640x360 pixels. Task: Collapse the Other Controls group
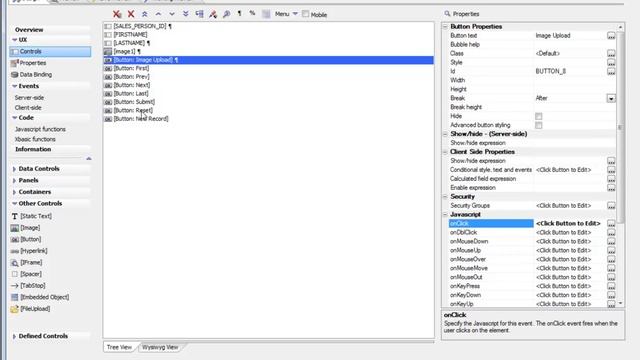click(x=15, y=203)
